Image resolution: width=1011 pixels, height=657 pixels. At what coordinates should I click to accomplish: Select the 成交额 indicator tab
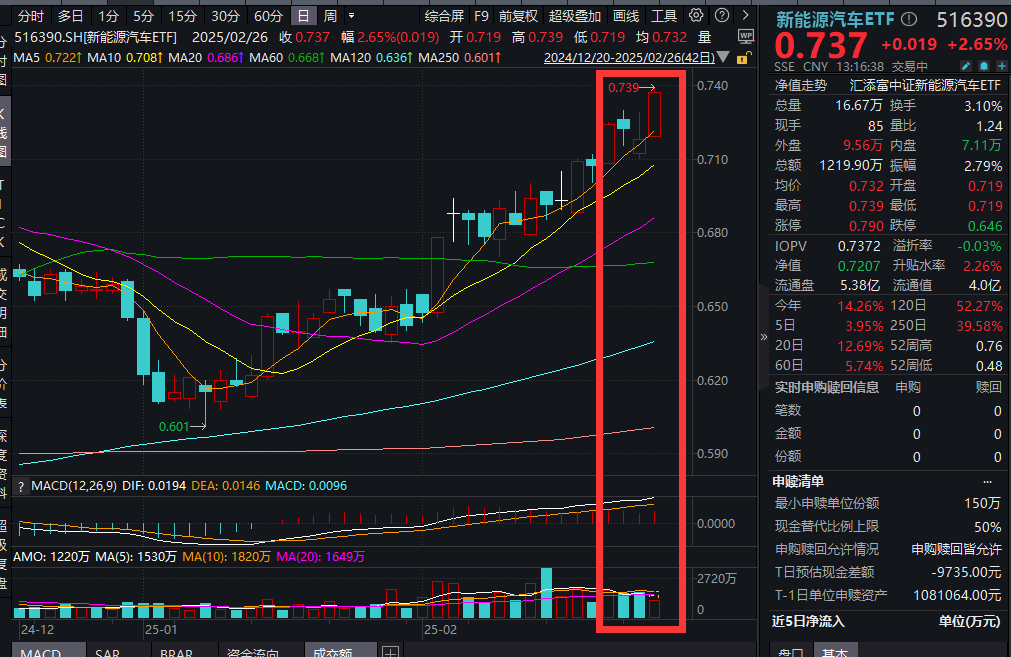[x=332, y=653]
